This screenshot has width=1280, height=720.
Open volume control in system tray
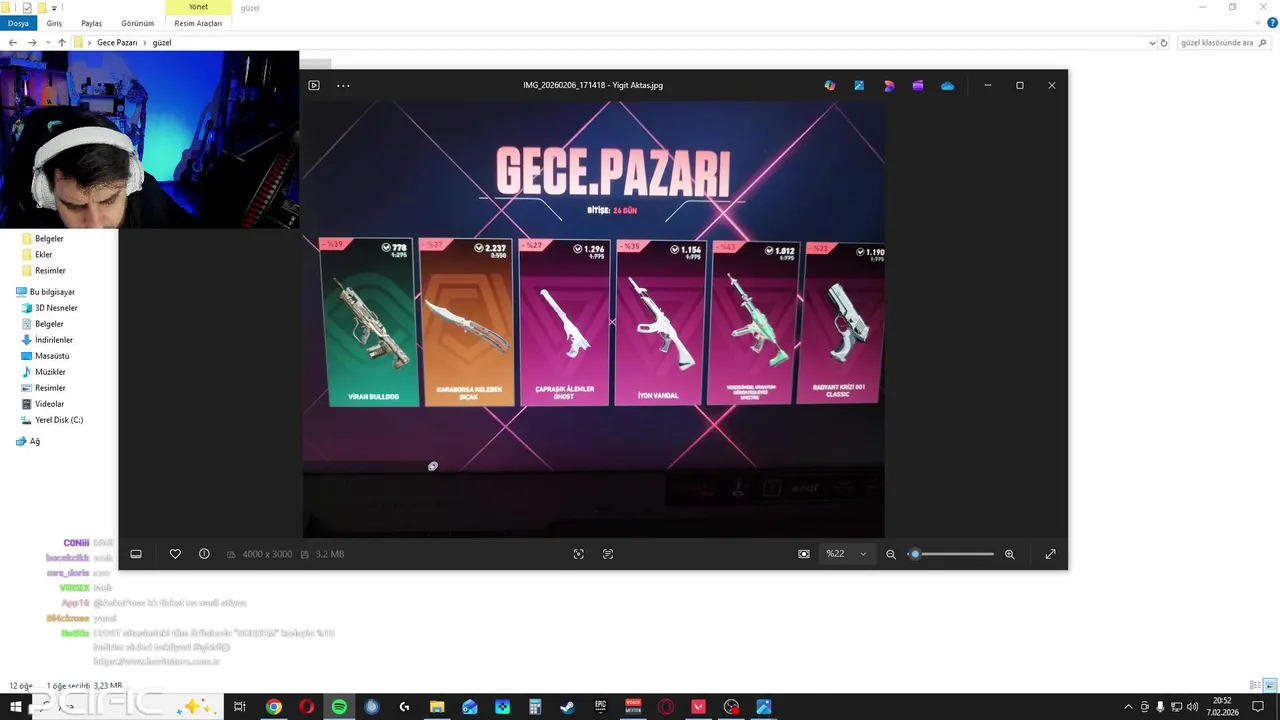point(1192,707)
